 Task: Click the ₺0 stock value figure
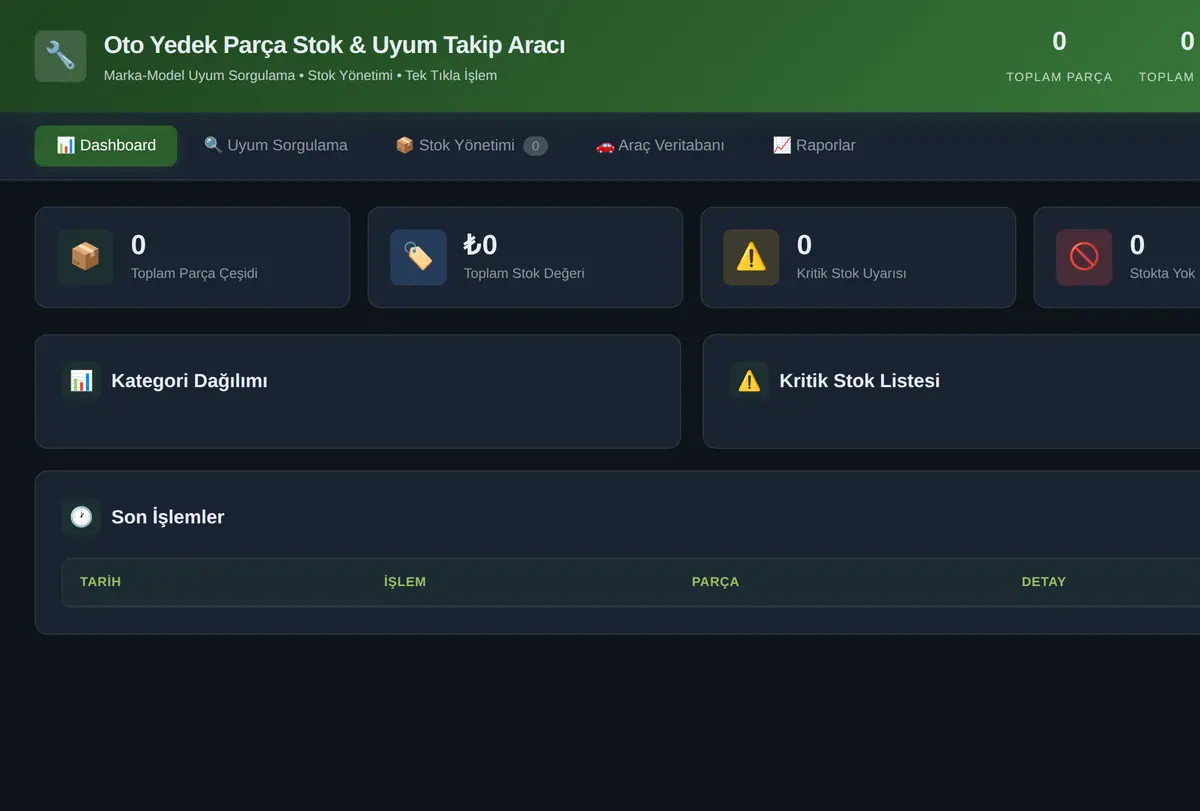pos(481,245)
